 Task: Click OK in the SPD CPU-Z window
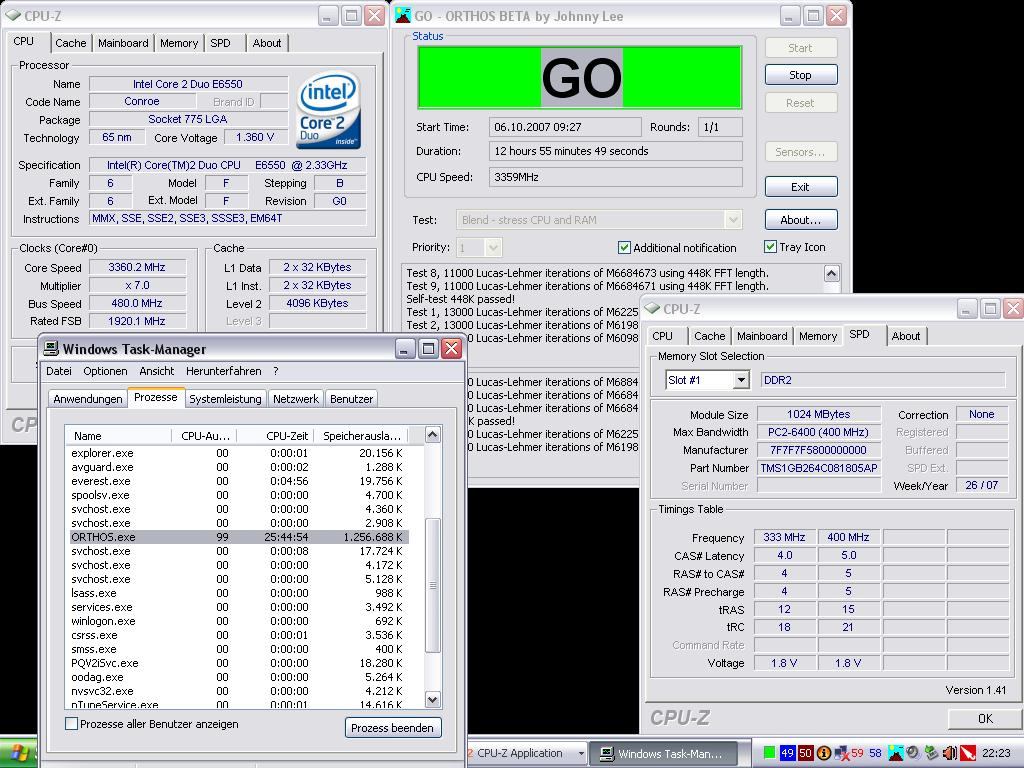coord(985,718)
